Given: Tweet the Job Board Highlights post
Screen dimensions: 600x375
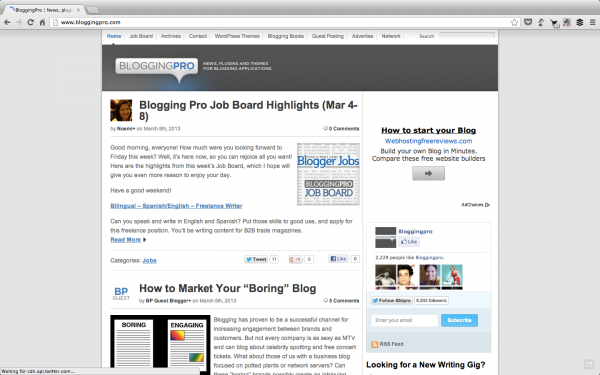Looking at the screenshot, I should click(x=256, y=259).
